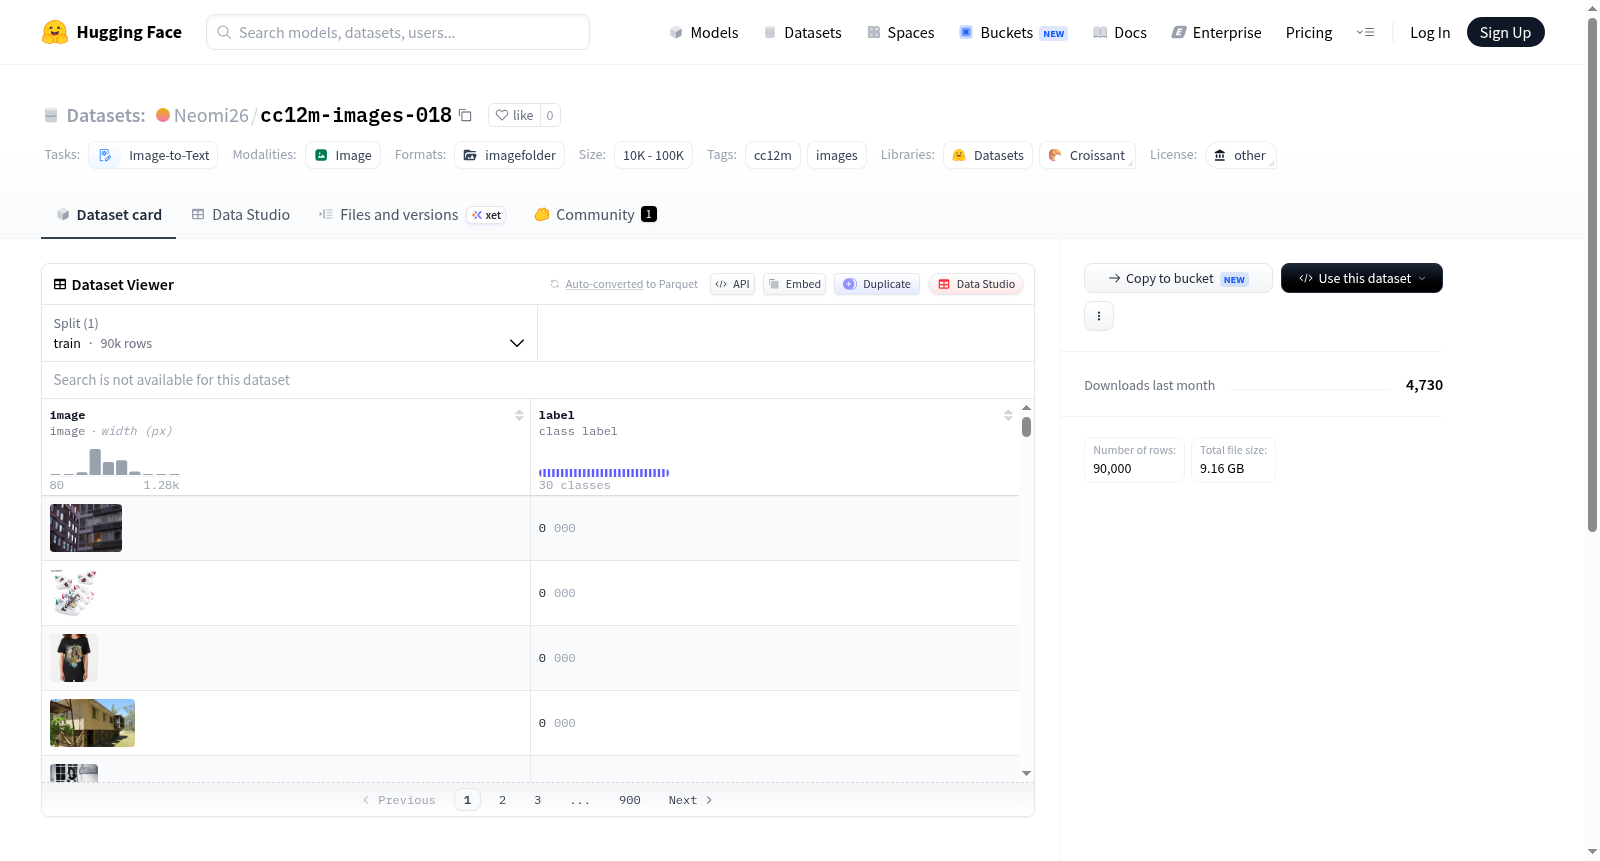Go to the Pricing page
1600x861 pixels.
tap(1309, 32)
